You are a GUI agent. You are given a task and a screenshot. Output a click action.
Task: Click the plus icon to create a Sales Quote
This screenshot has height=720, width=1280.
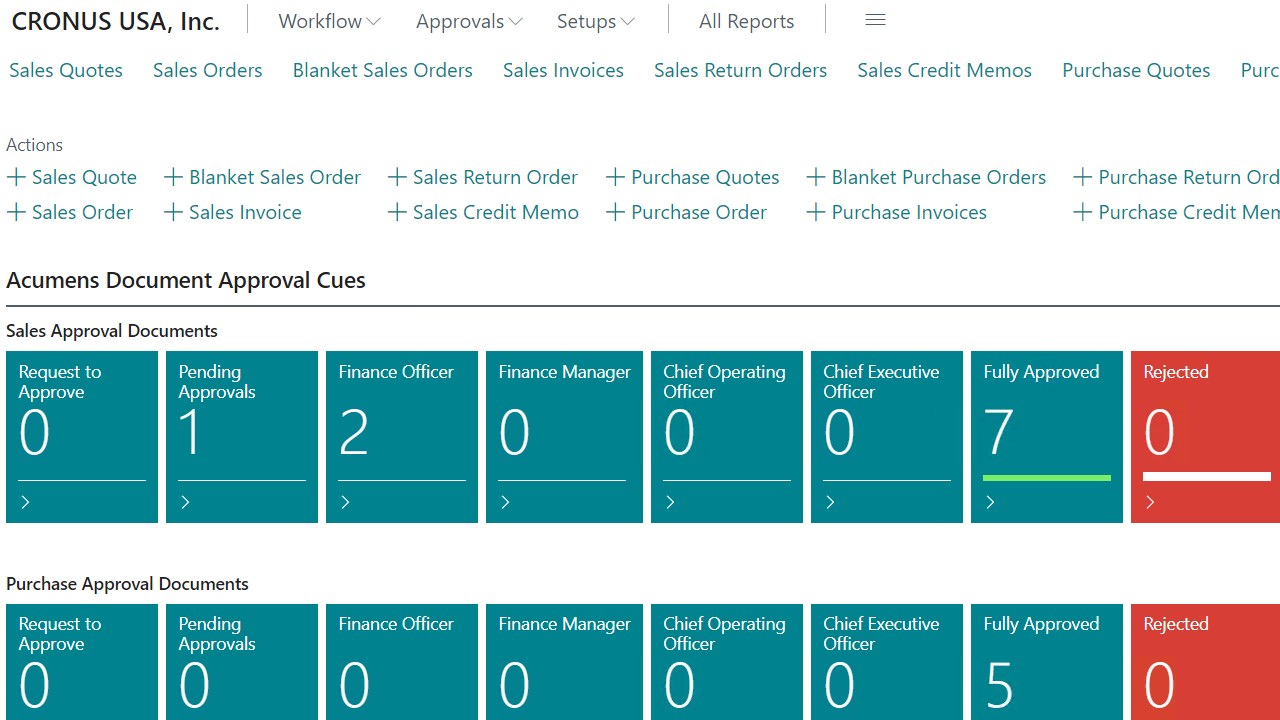click(x=15, y=177)
